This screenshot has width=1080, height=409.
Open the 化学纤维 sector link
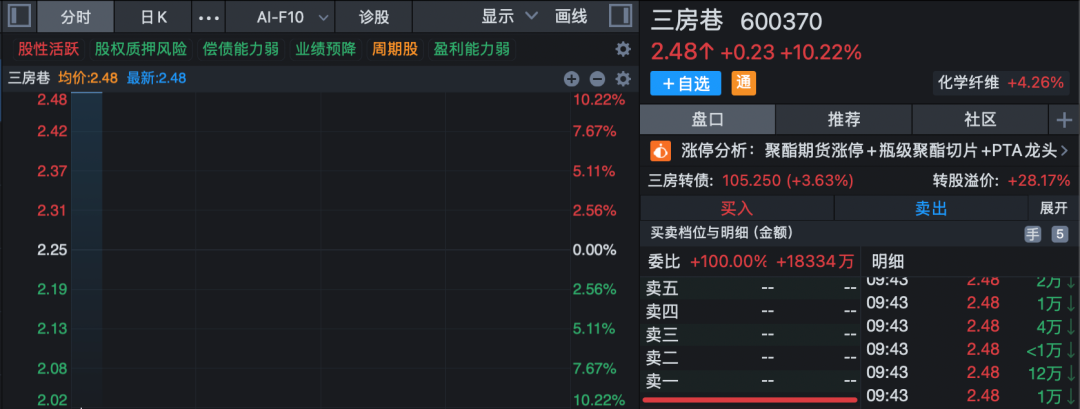click(x=968, y=83)
